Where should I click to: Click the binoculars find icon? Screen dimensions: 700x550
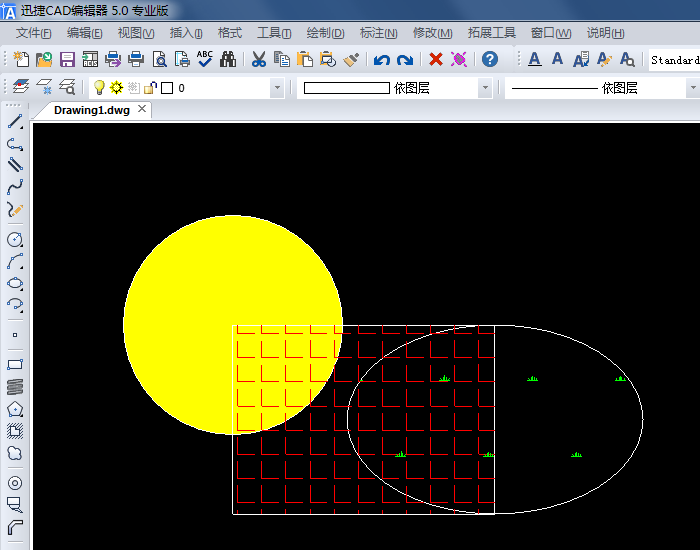point(228,59)
